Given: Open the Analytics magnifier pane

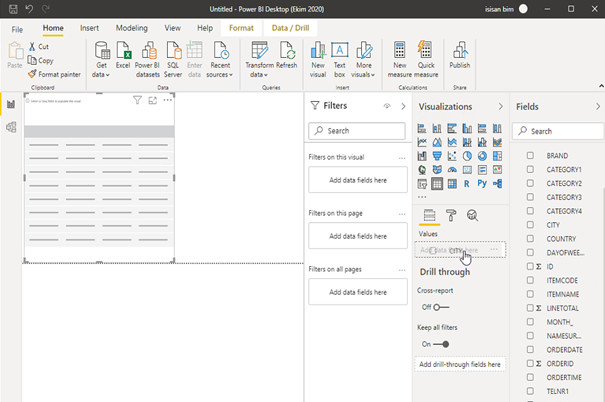Looking at the screenshot, I should [472, 215].
